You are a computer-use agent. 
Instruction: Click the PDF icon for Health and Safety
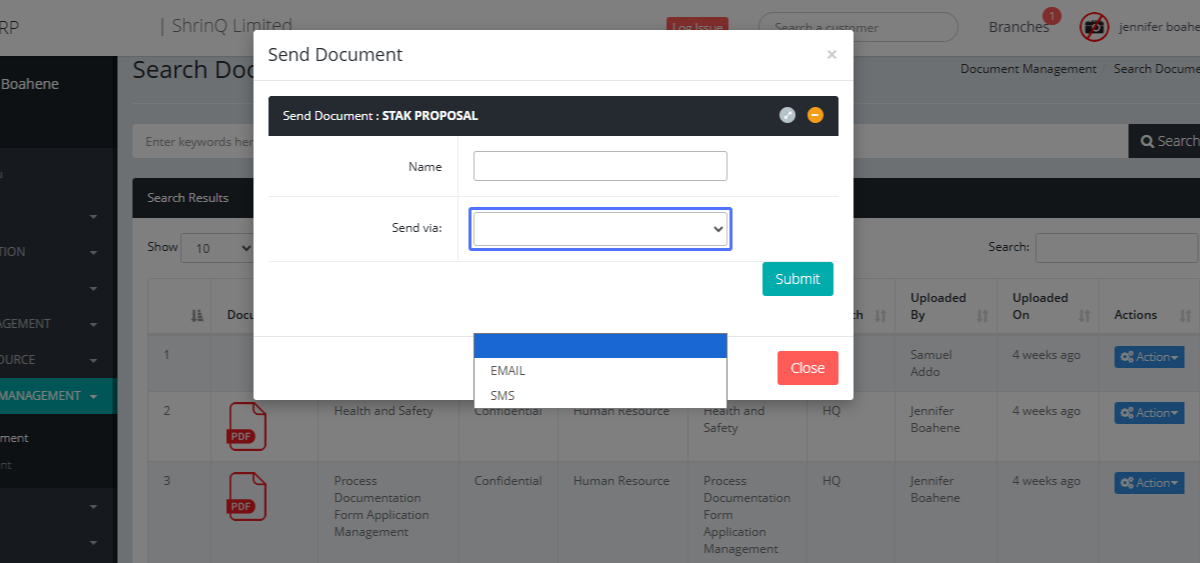[247, 427]
